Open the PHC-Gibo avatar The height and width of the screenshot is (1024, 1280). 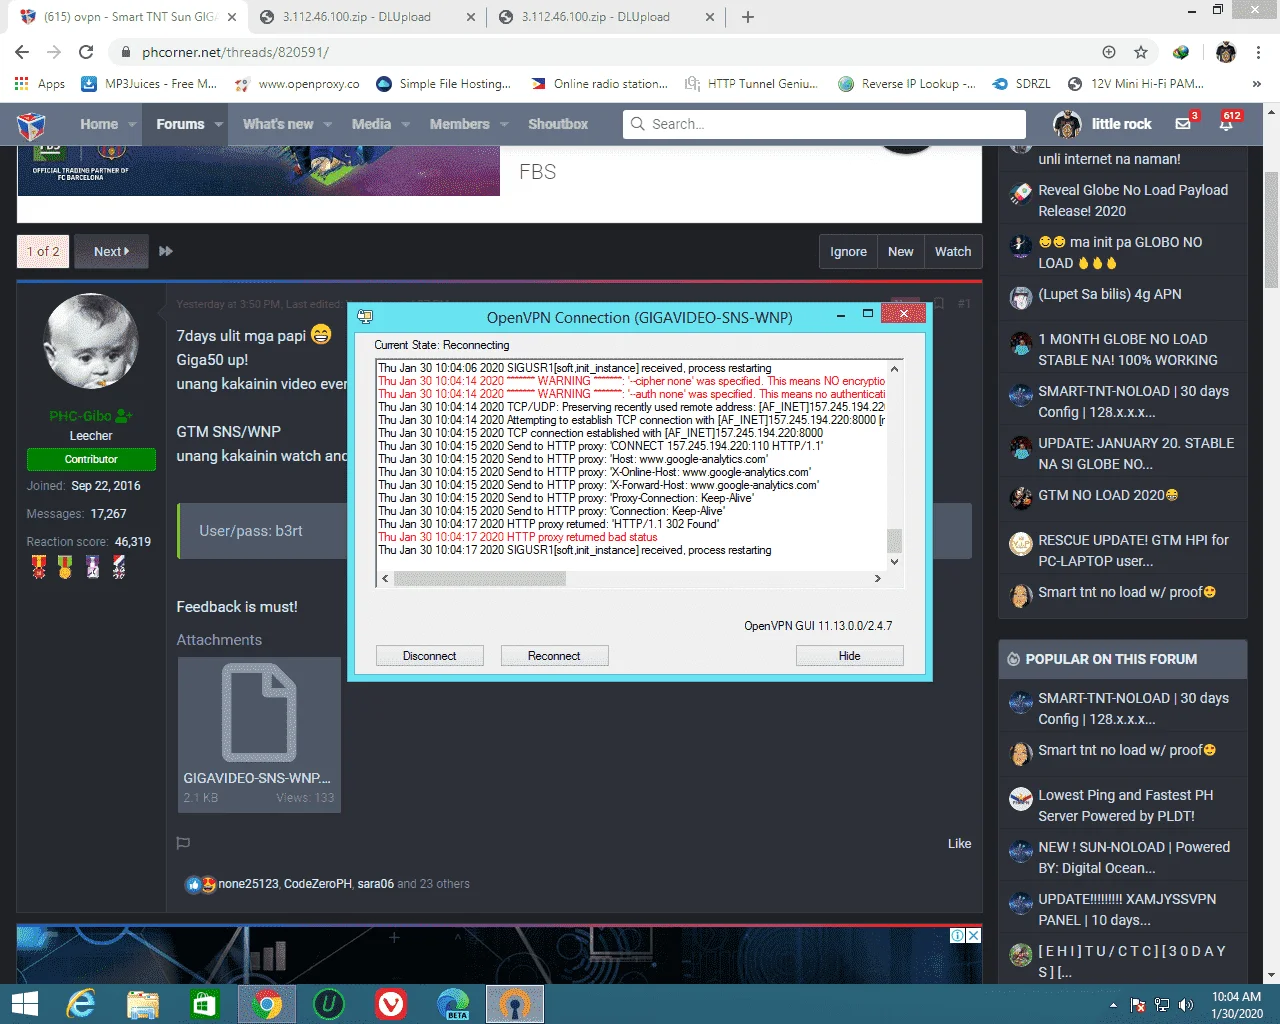91,342
